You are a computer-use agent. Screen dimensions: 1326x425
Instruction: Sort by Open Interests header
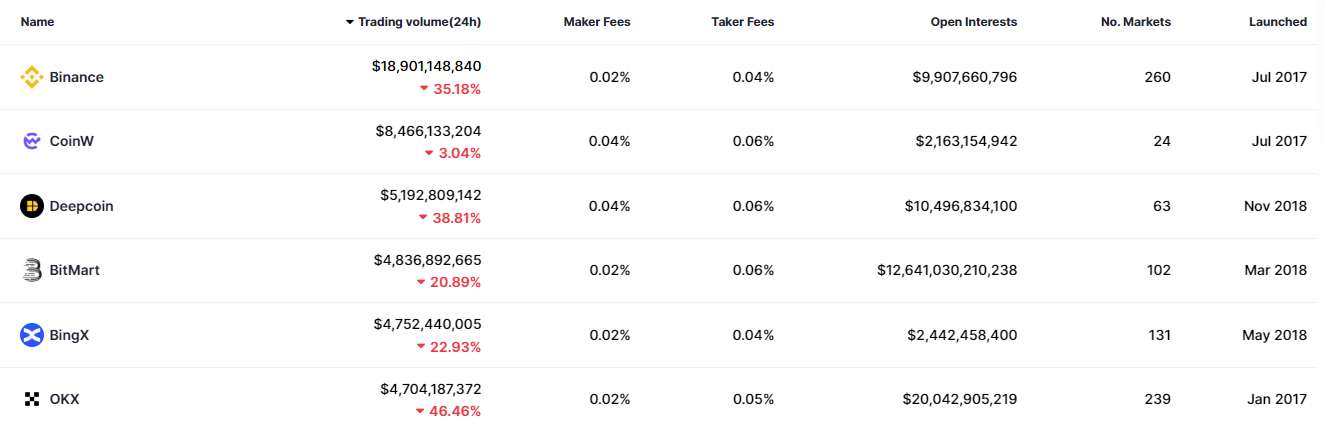click(973, 22)
